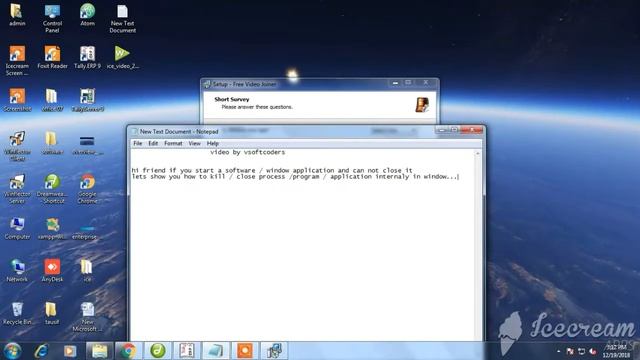Minimize the Setup - Free Video Joiner window
The image size is (640, 360).
[x=395, y=83]
